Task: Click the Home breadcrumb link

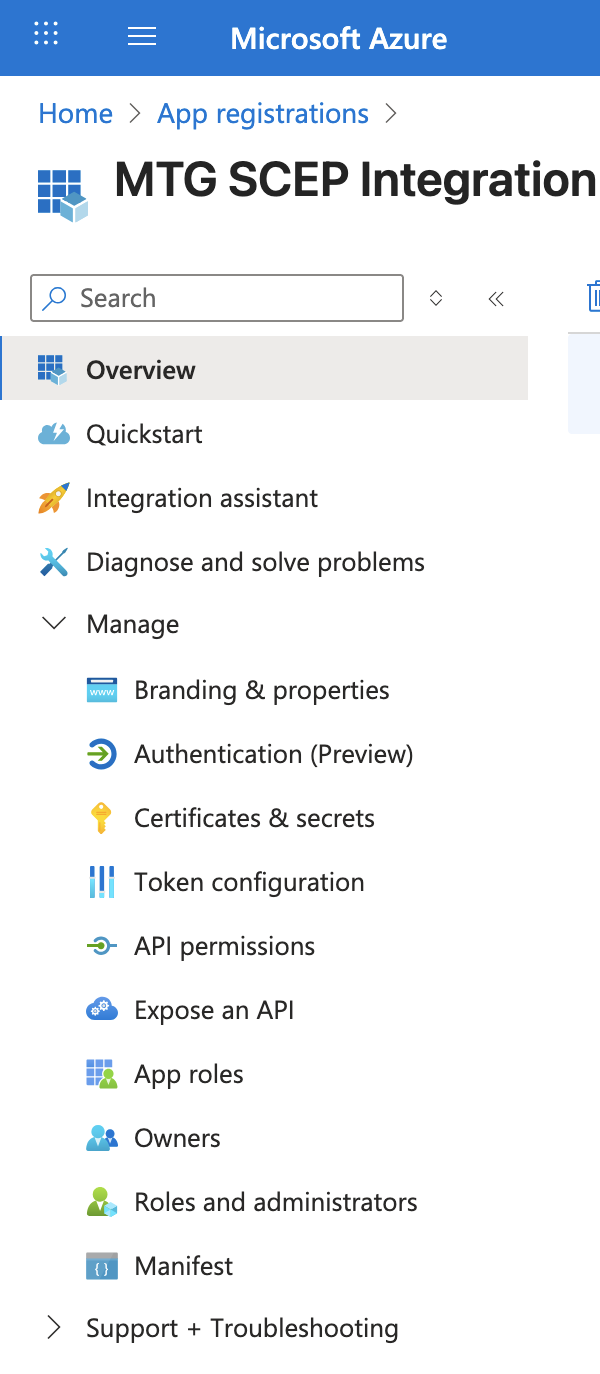Action: click(75, 114)
